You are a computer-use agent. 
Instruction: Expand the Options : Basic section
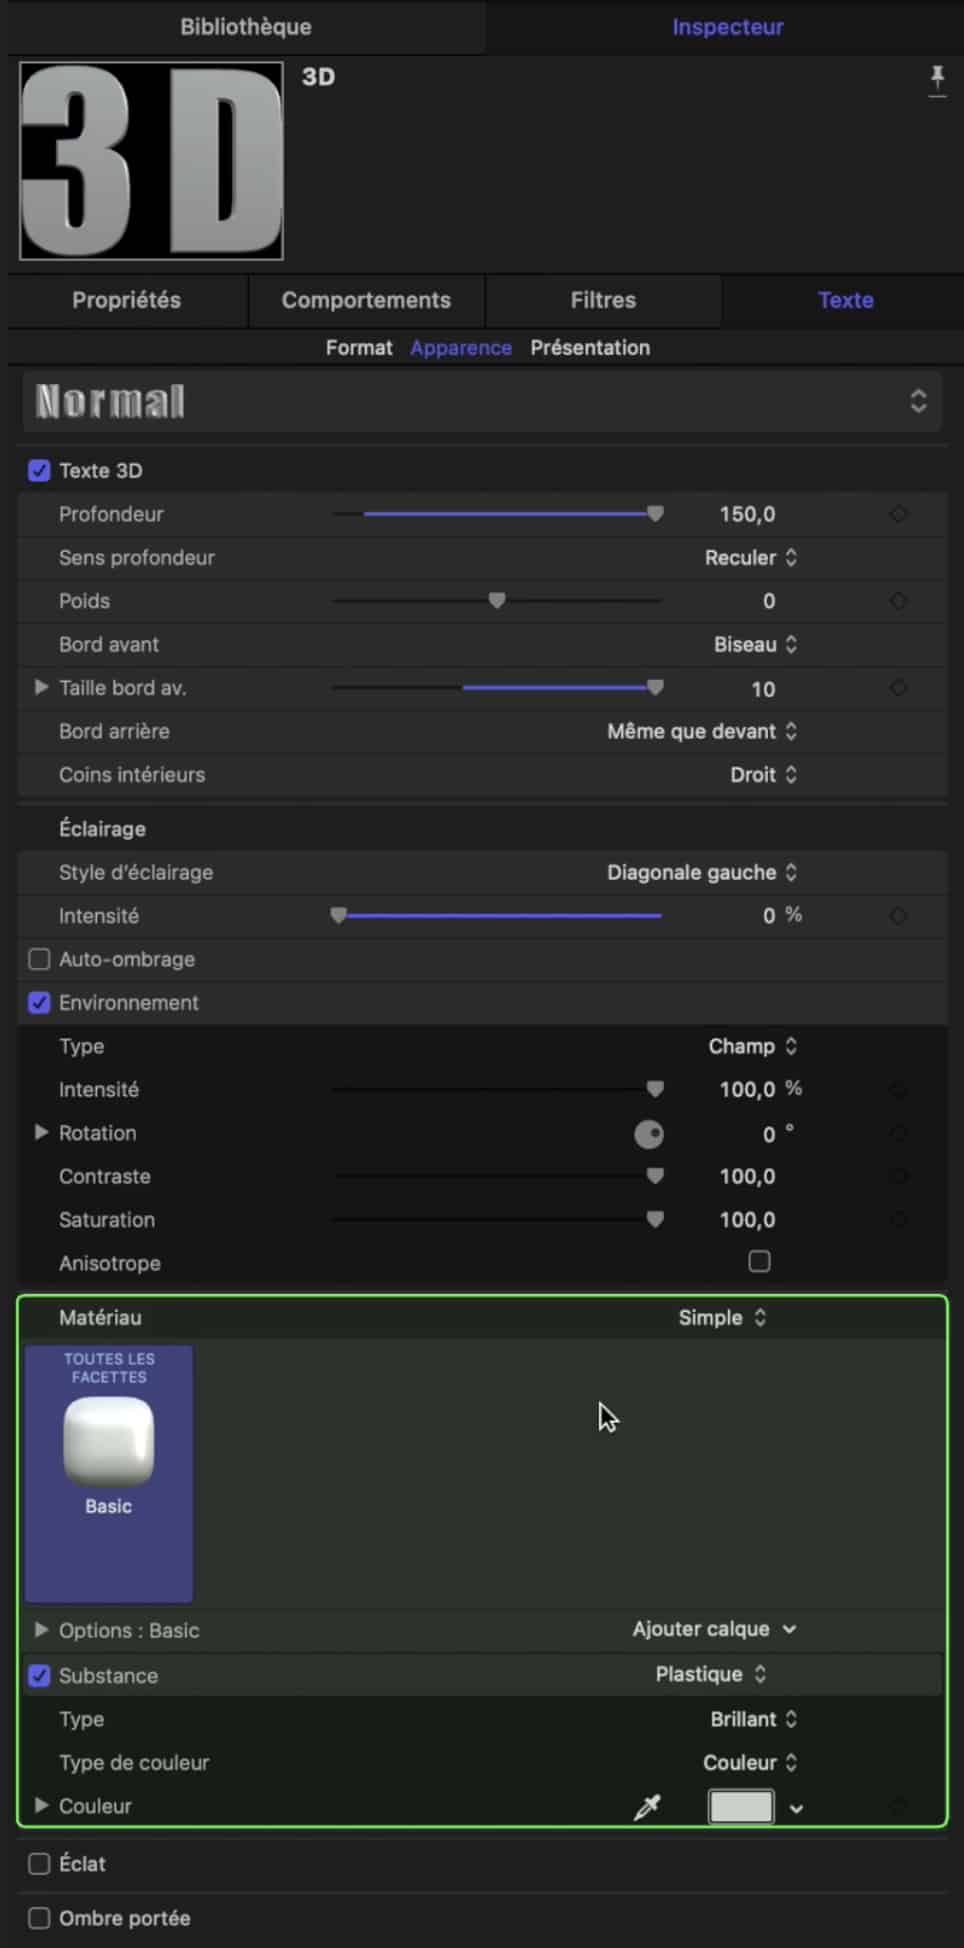41,1630
